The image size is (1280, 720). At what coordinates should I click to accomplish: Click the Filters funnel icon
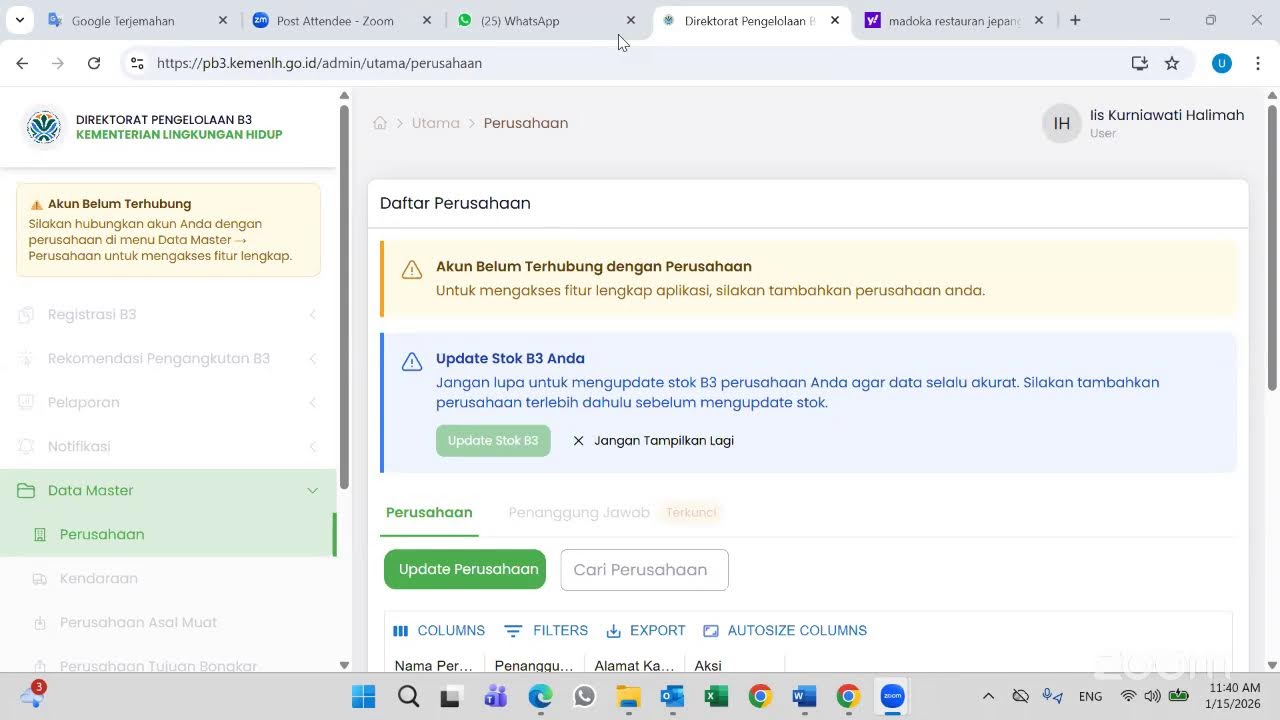click(513, 631)
